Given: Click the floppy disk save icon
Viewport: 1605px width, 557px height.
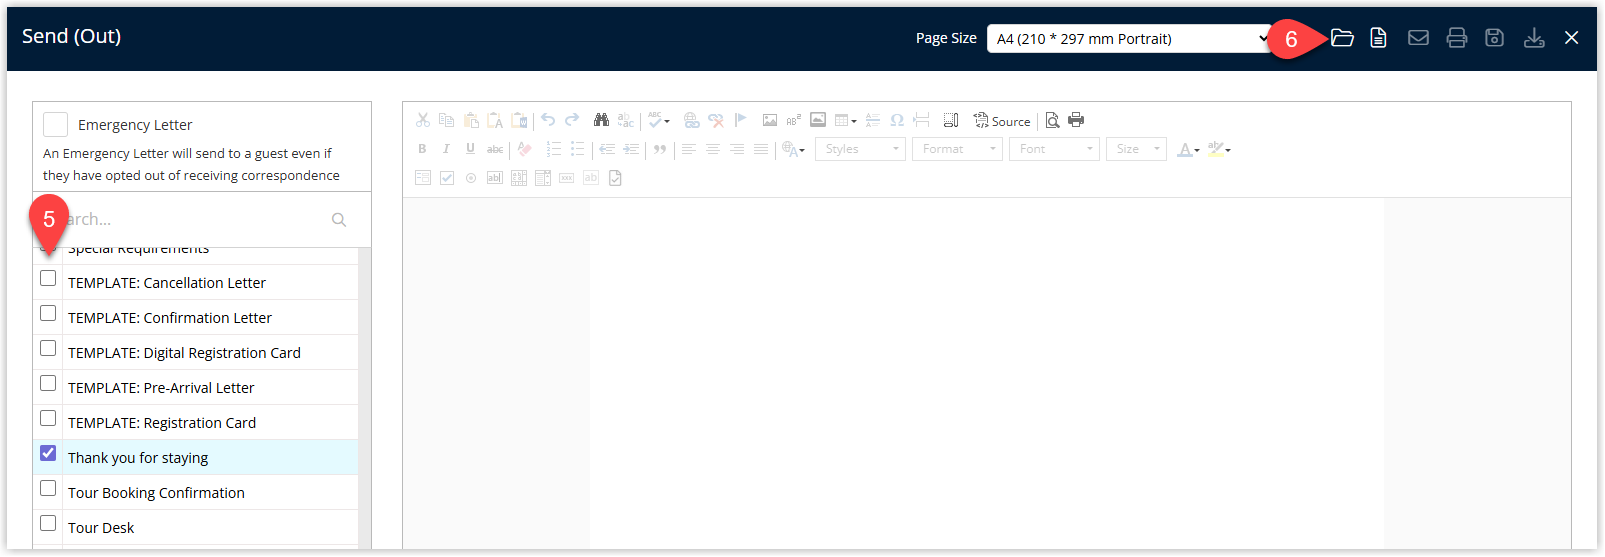Looking at the screenshot, I should click(x=1494, y=38).
